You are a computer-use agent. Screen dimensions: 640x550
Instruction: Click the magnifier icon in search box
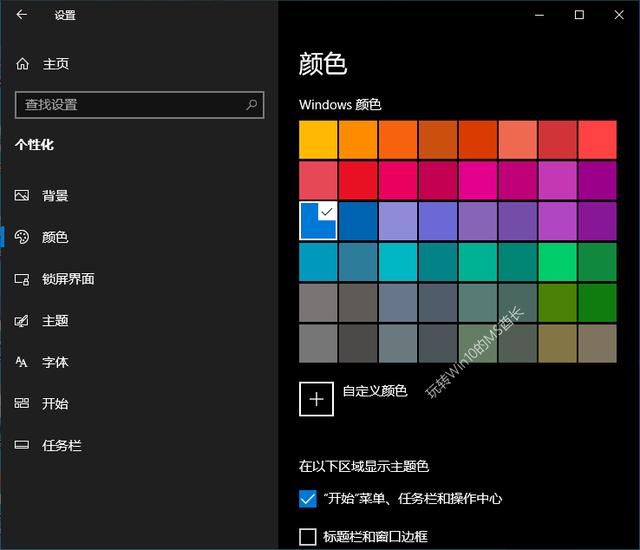coord(251,105)
